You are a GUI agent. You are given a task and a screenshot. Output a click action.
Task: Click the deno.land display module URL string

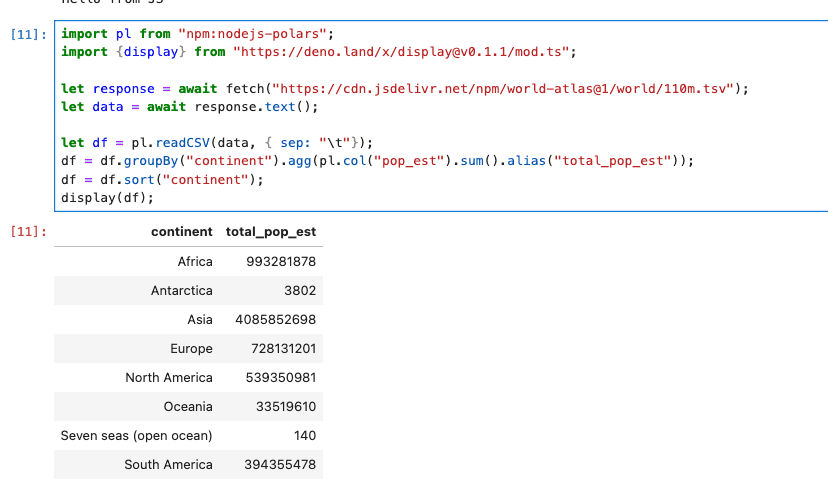404,51
